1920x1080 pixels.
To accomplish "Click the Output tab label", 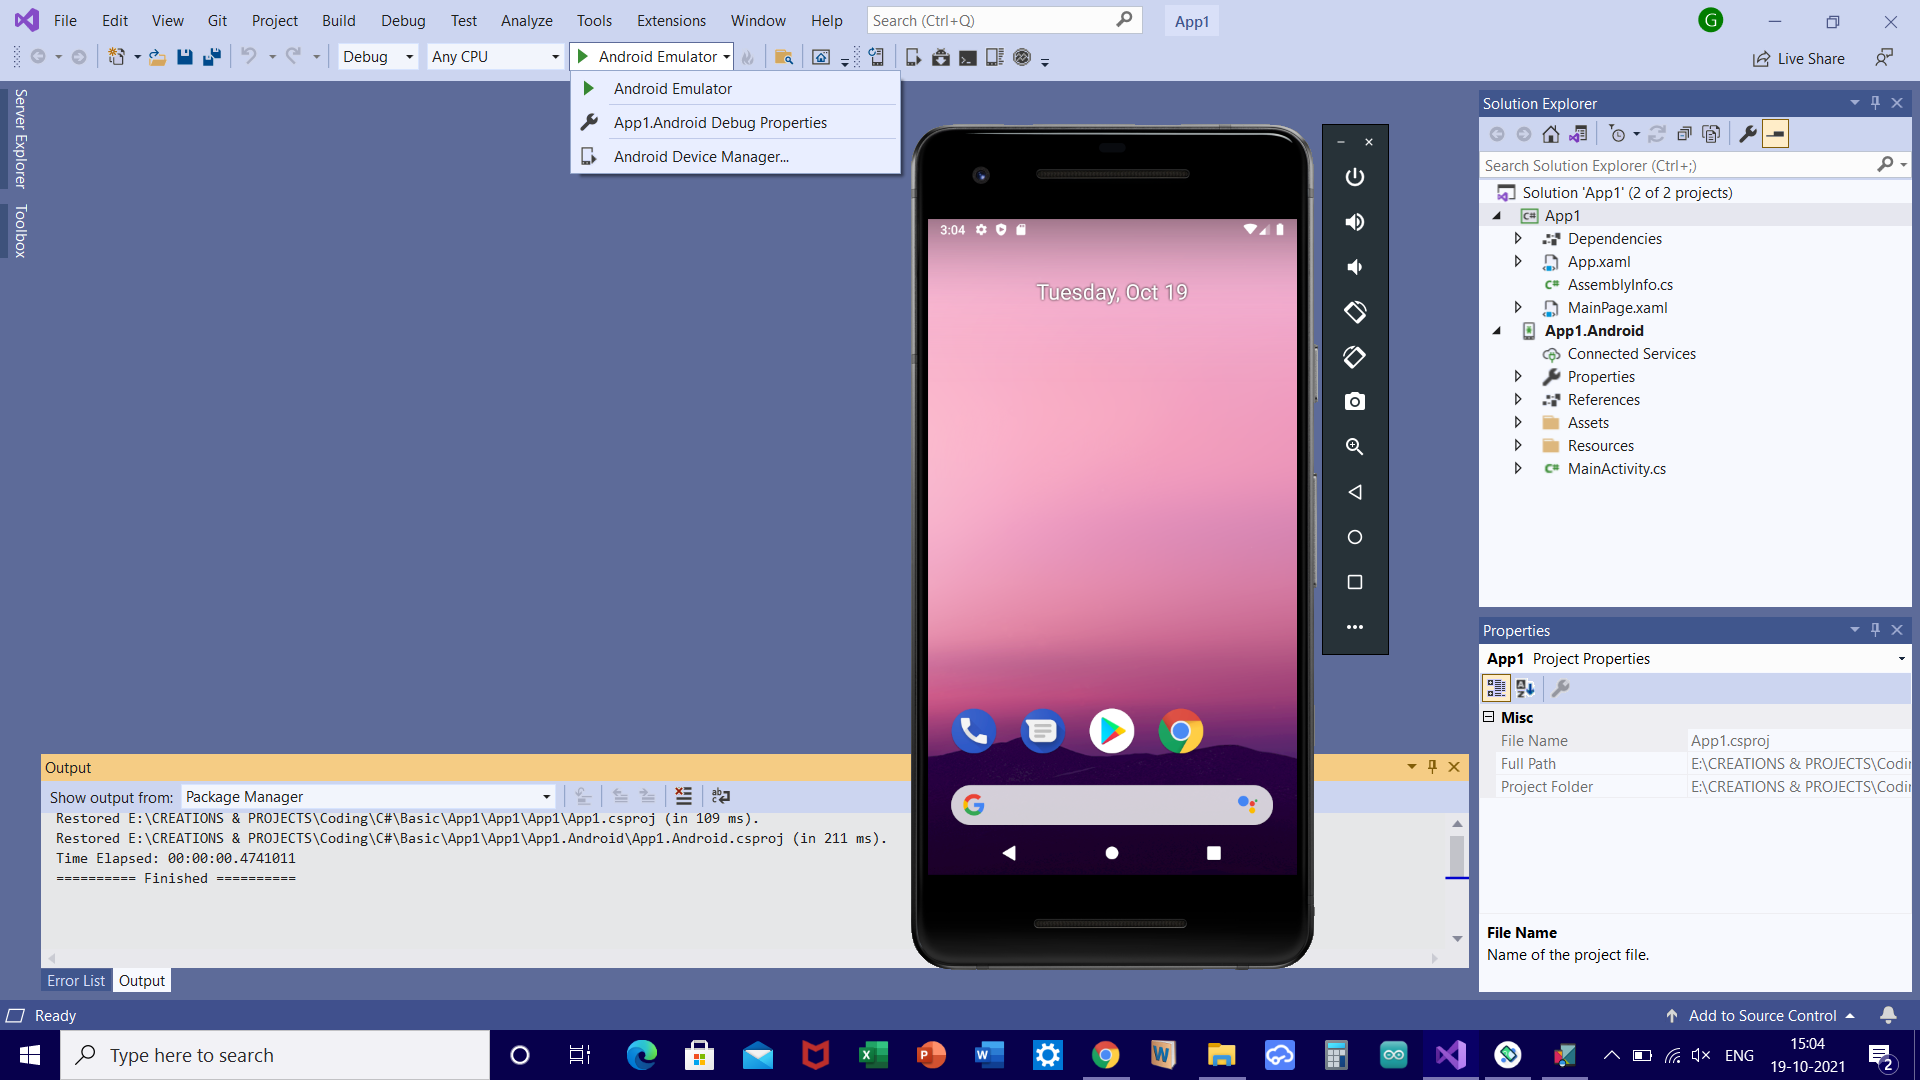I will [x=141, y=981].
